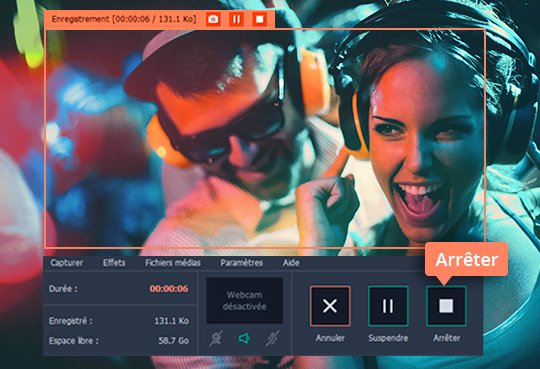
Task: Mute the green system audio speaker
Action: click(x=244, y=338)
